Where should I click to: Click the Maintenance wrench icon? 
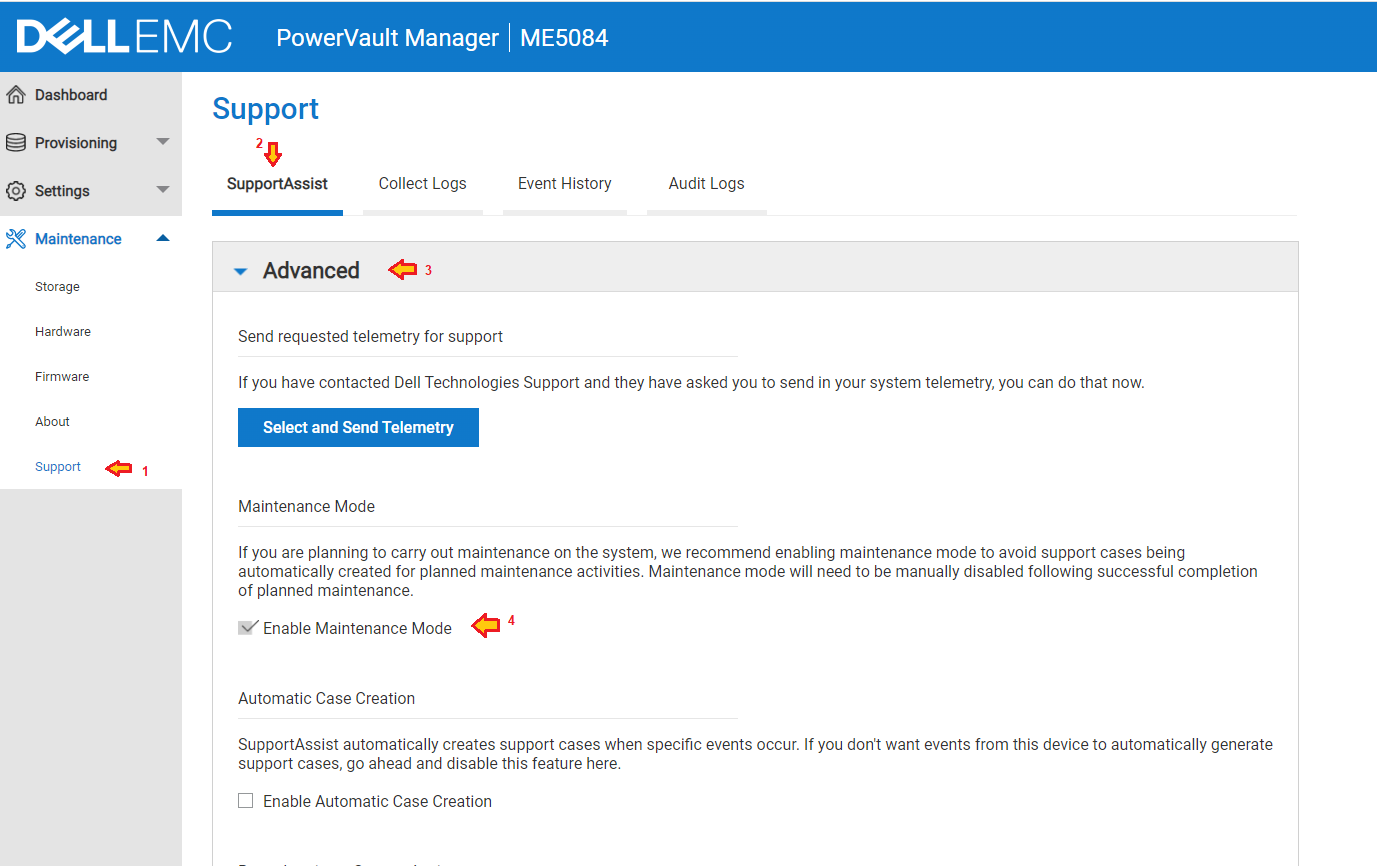click(x=17, y=238)
